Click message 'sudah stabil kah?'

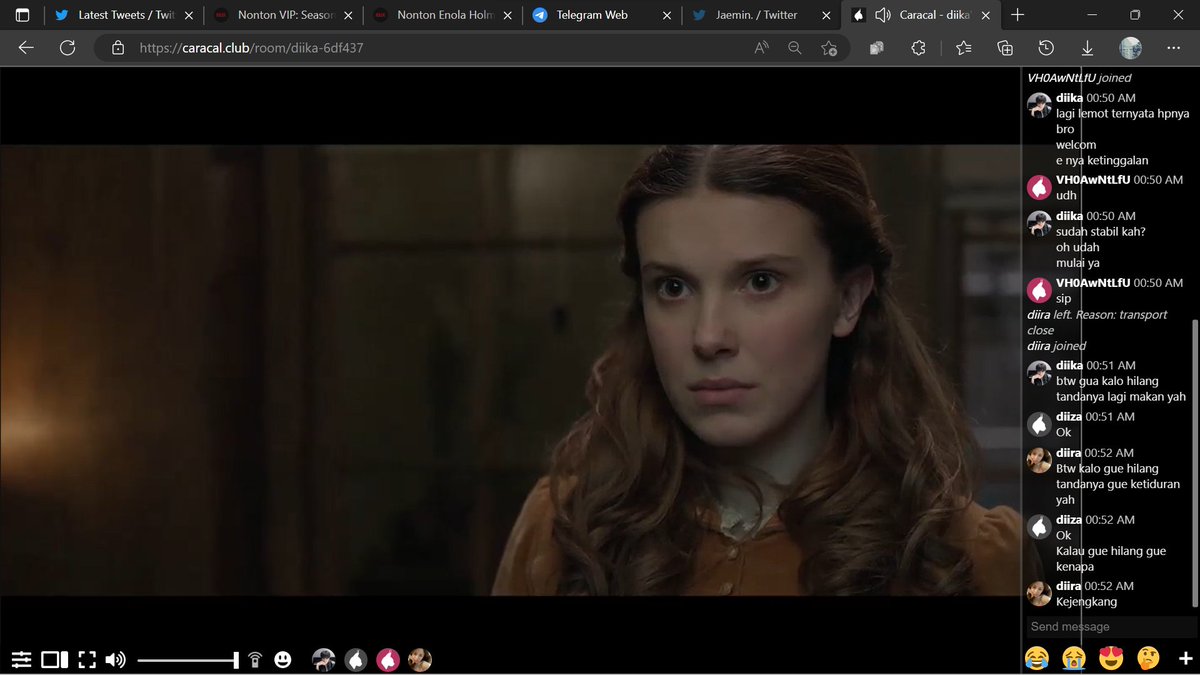pyautogui.click(x=1100, y=232)
